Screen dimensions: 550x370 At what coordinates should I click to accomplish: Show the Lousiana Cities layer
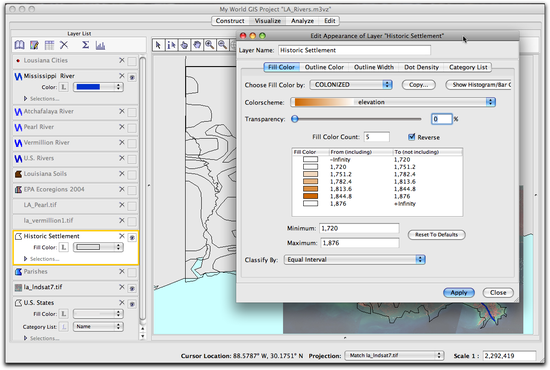coord(132,61)
